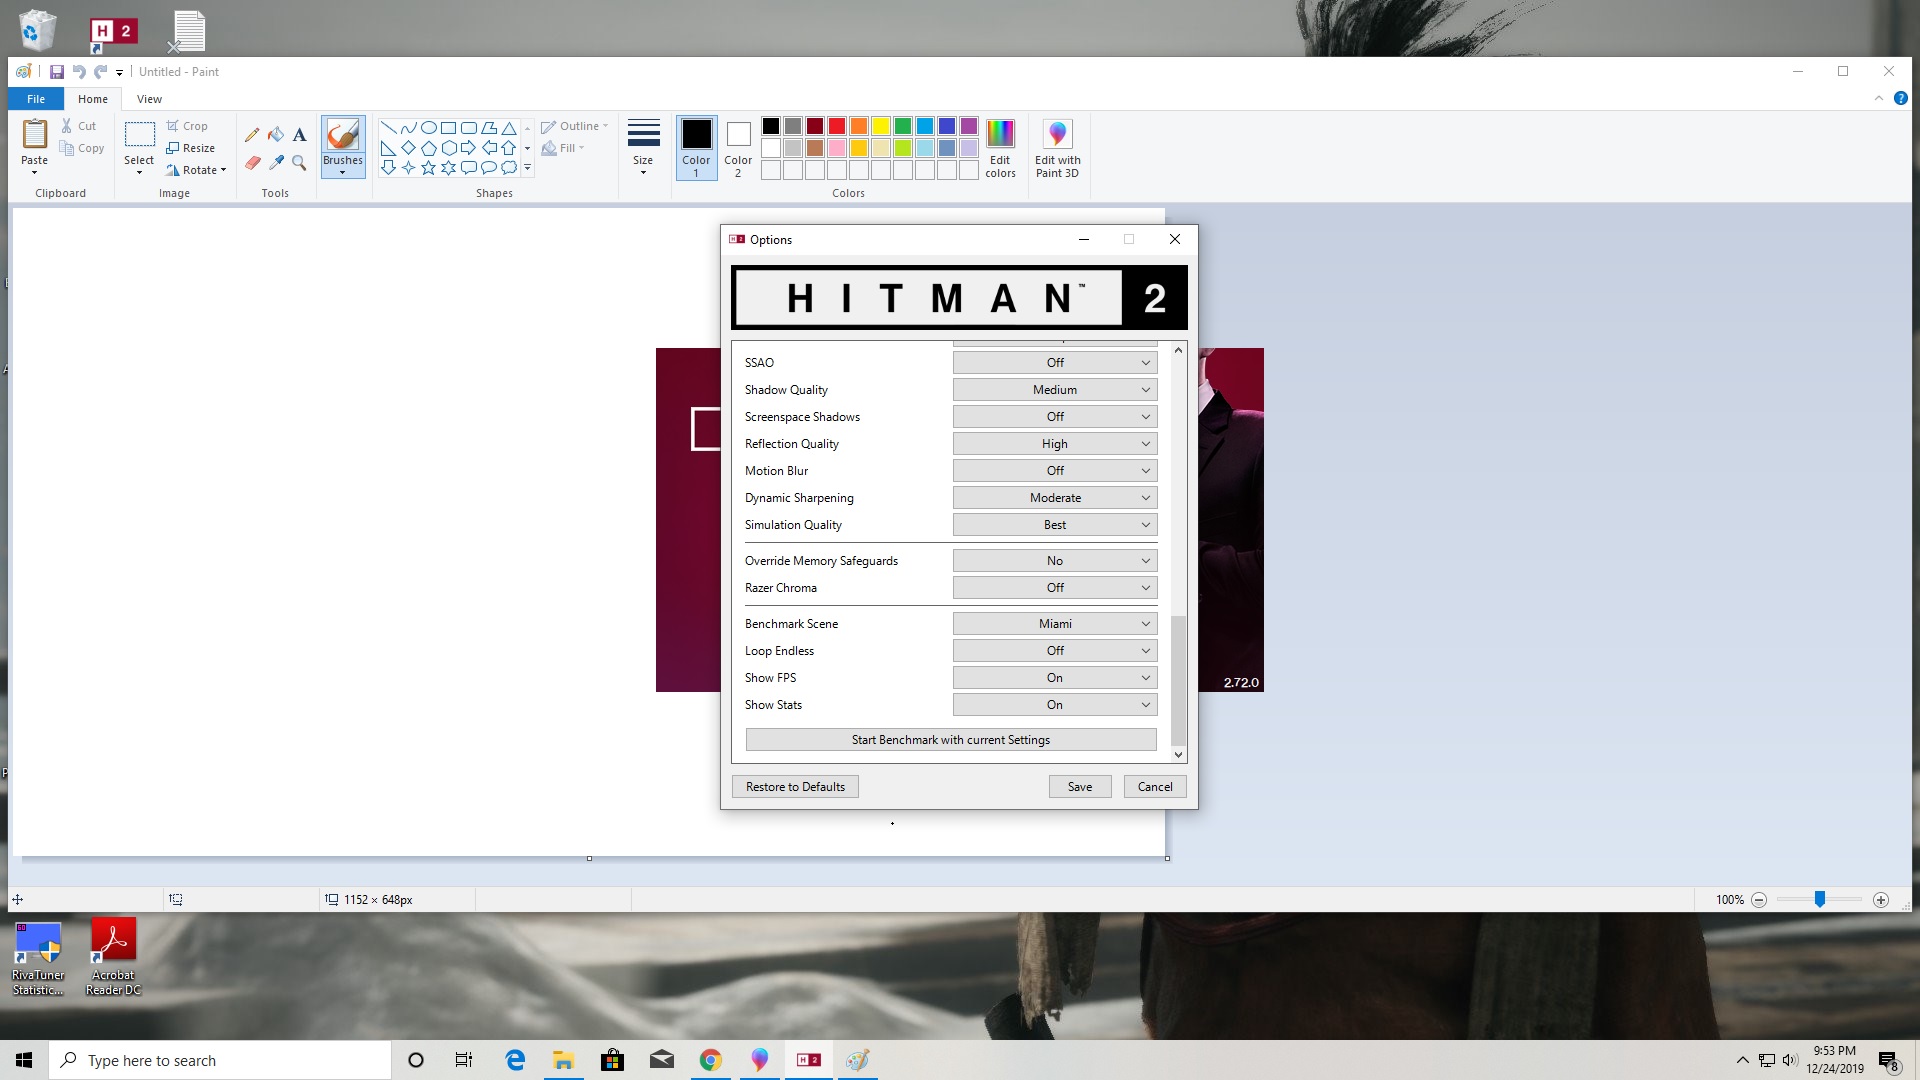Choose the Line shape in Shapes gallery

click(388, 128)
